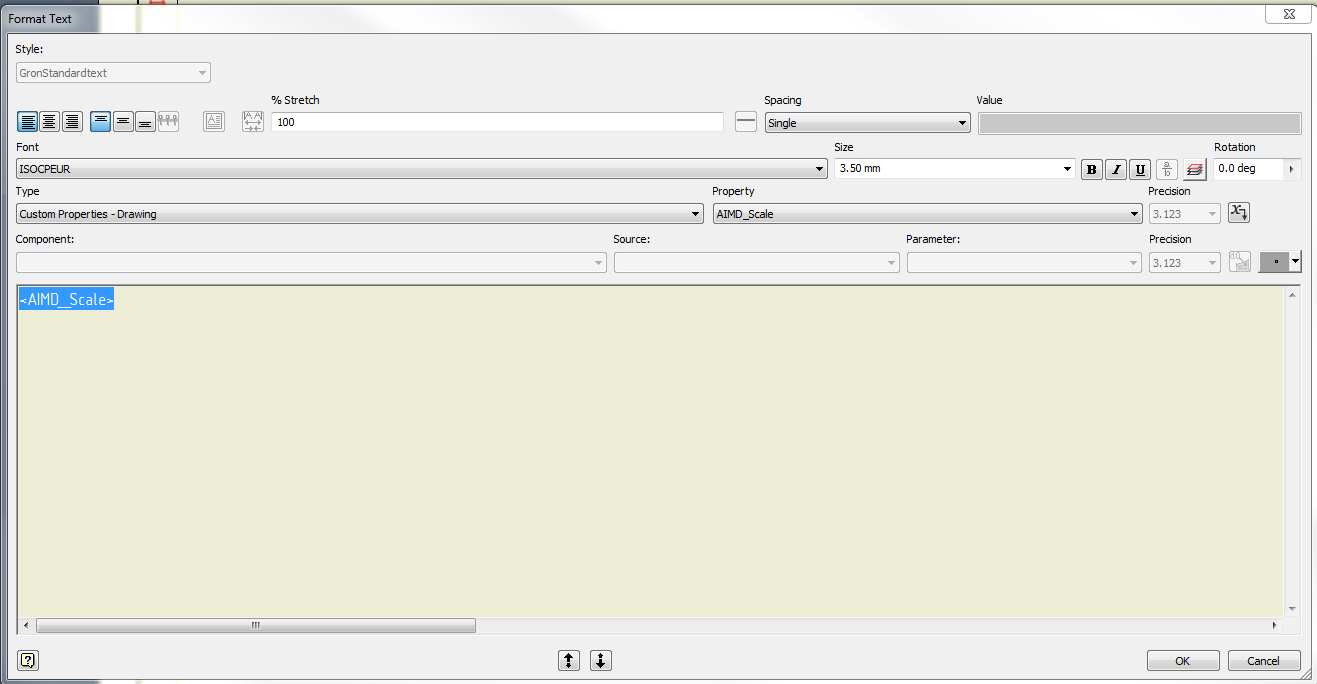Select left justification for the text
Screen dimensions: 1317x684
pyautogui.click(x=27, y=122)
